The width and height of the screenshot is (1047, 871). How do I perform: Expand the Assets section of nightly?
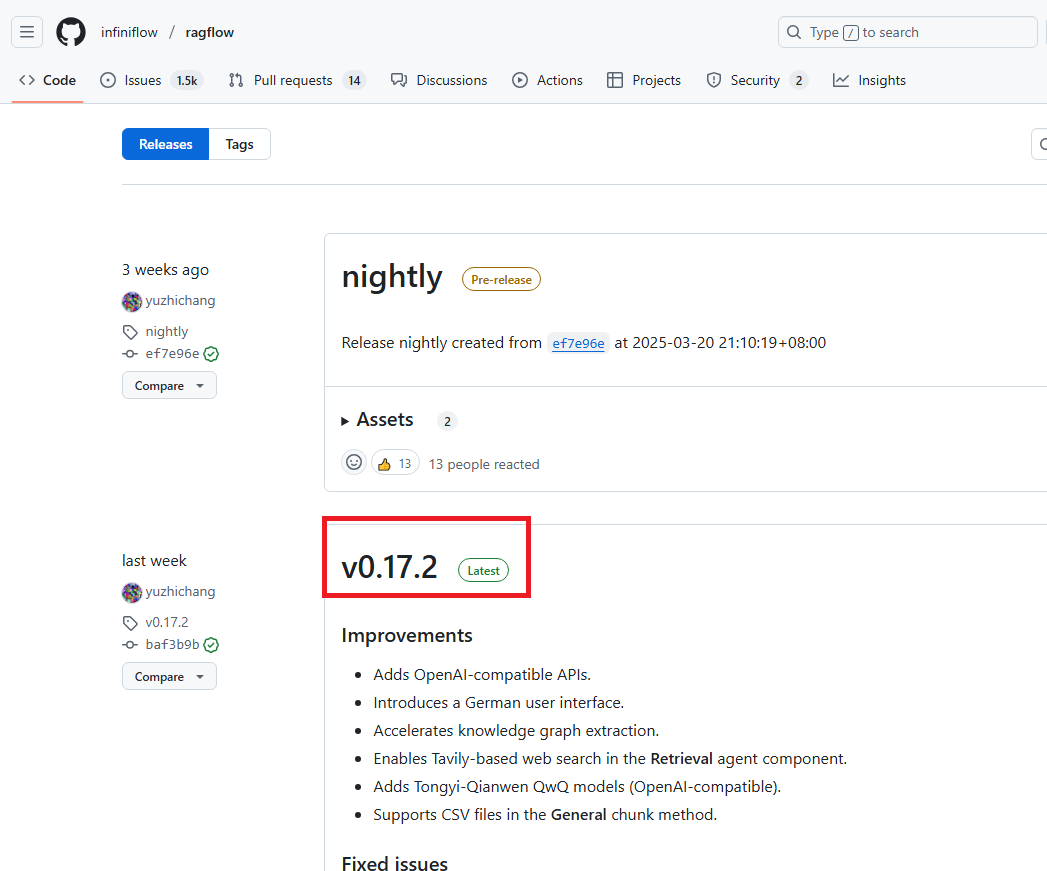[378, 419]
